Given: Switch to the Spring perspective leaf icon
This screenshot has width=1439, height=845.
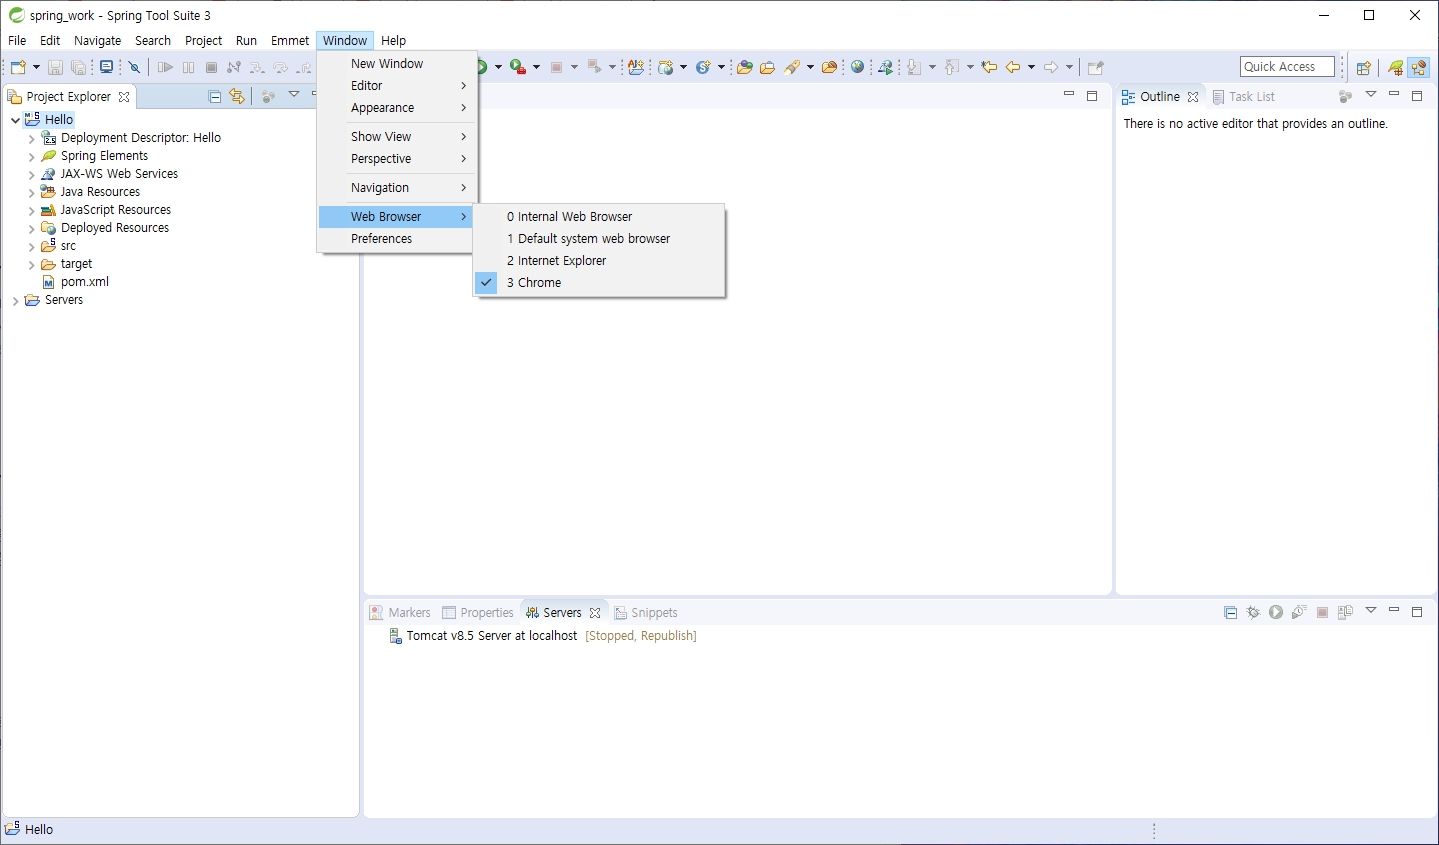Looking at the screenshot, I should coord(1395,67).
